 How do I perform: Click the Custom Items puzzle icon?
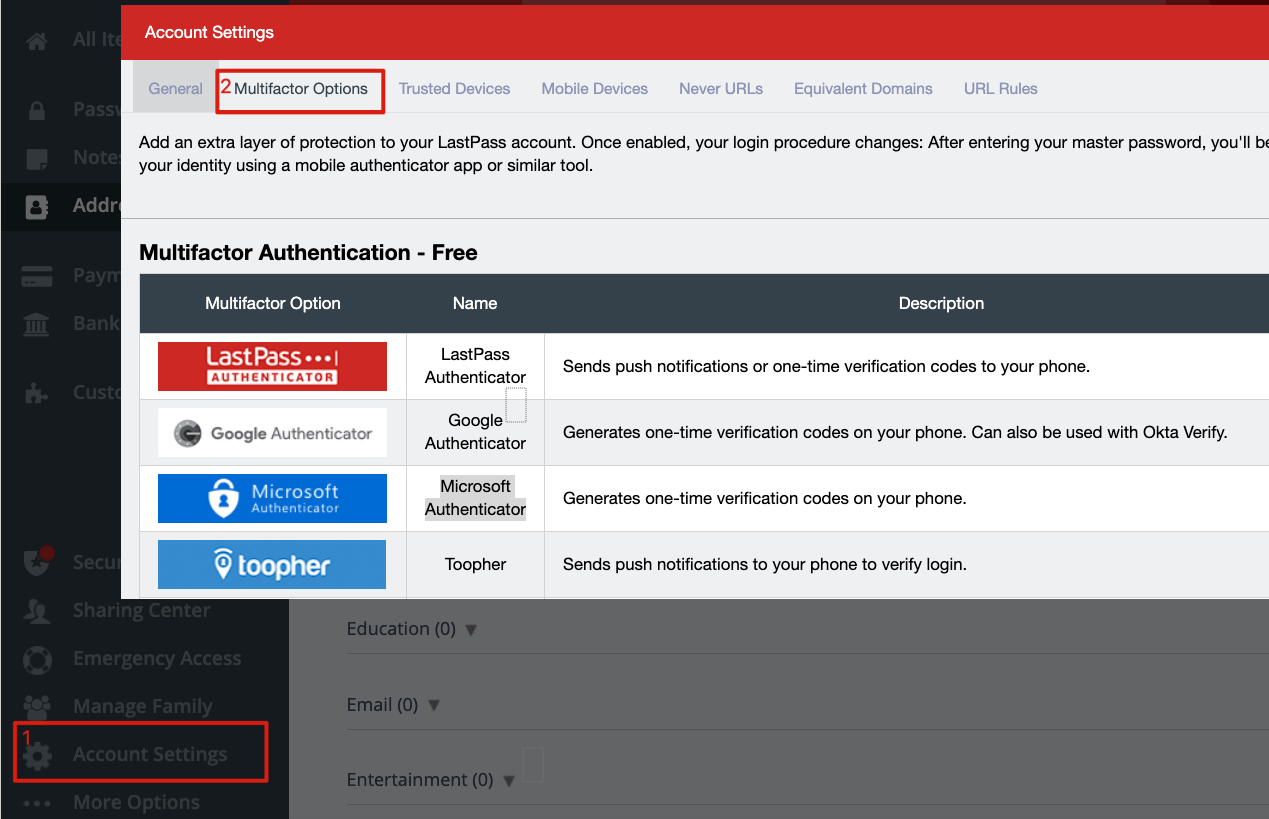point(37,393)
